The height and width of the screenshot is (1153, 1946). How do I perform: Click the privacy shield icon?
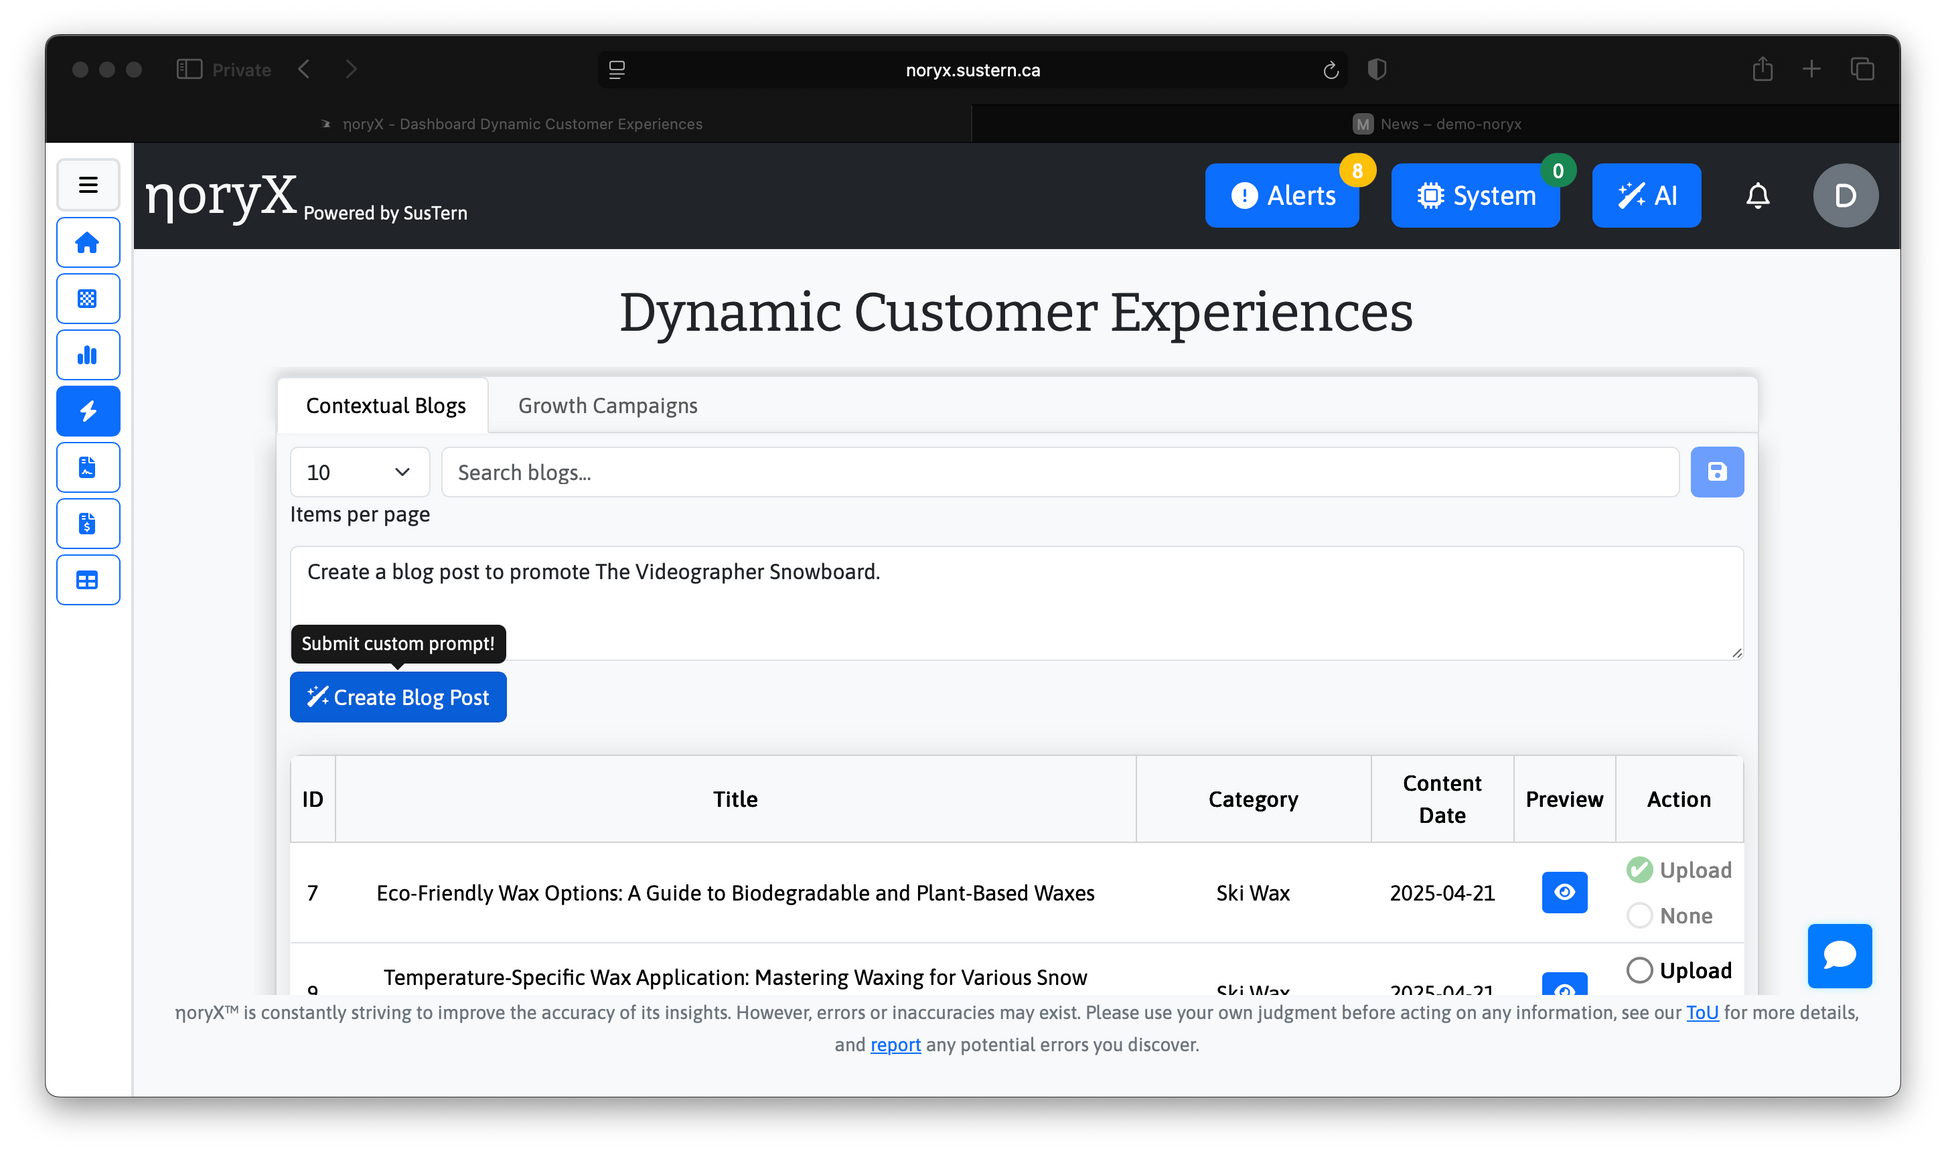[1377, 69]
